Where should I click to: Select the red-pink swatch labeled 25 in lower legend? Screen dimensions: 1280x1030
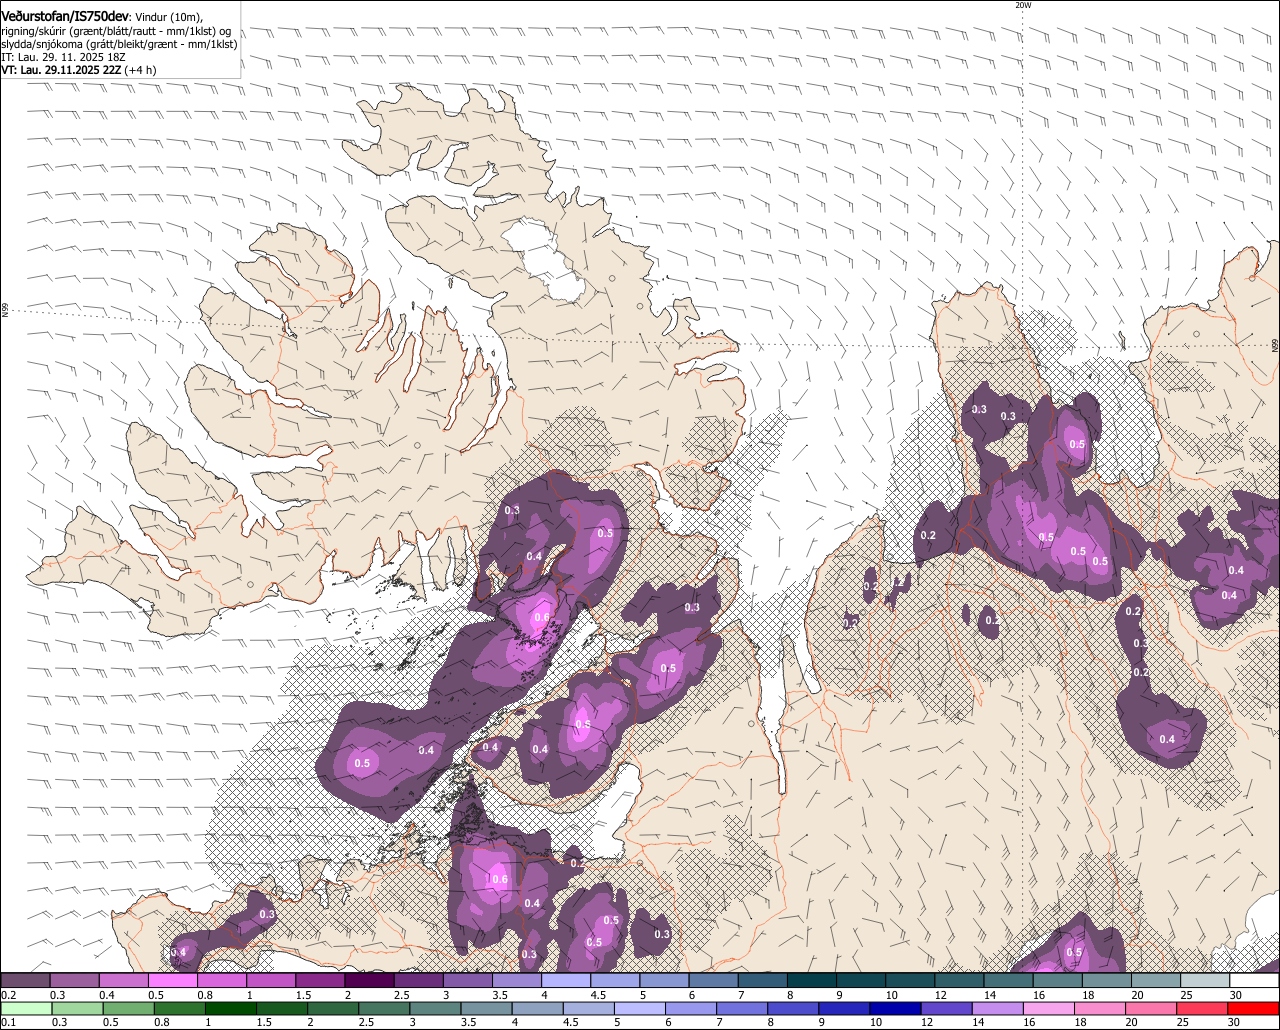(1203, 1007)
